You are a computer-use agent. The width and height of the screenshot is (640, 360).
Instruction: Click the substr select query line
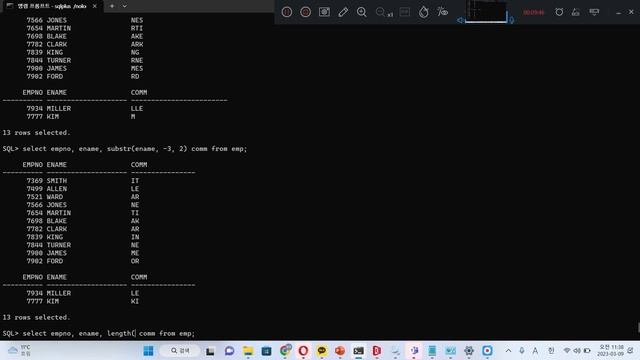click(125, 149)
